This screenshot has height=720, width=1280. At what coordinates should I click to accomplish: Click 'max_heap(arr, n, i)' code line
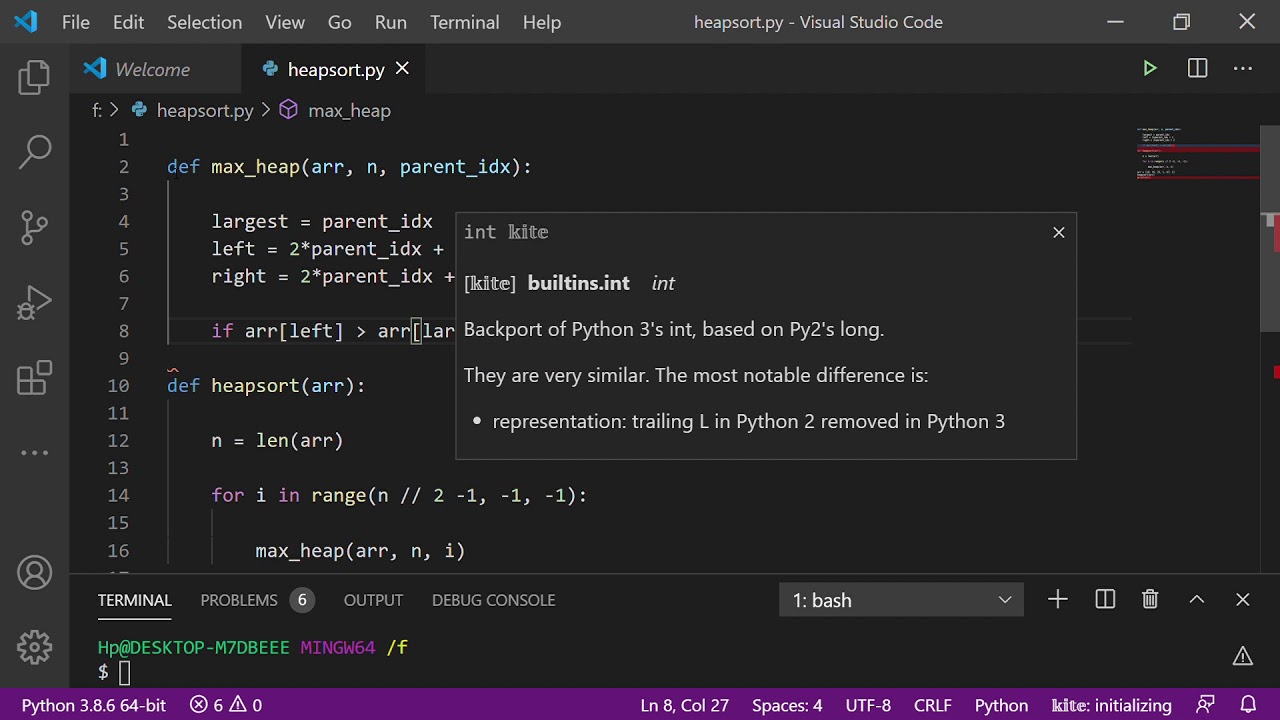(360, 551)
